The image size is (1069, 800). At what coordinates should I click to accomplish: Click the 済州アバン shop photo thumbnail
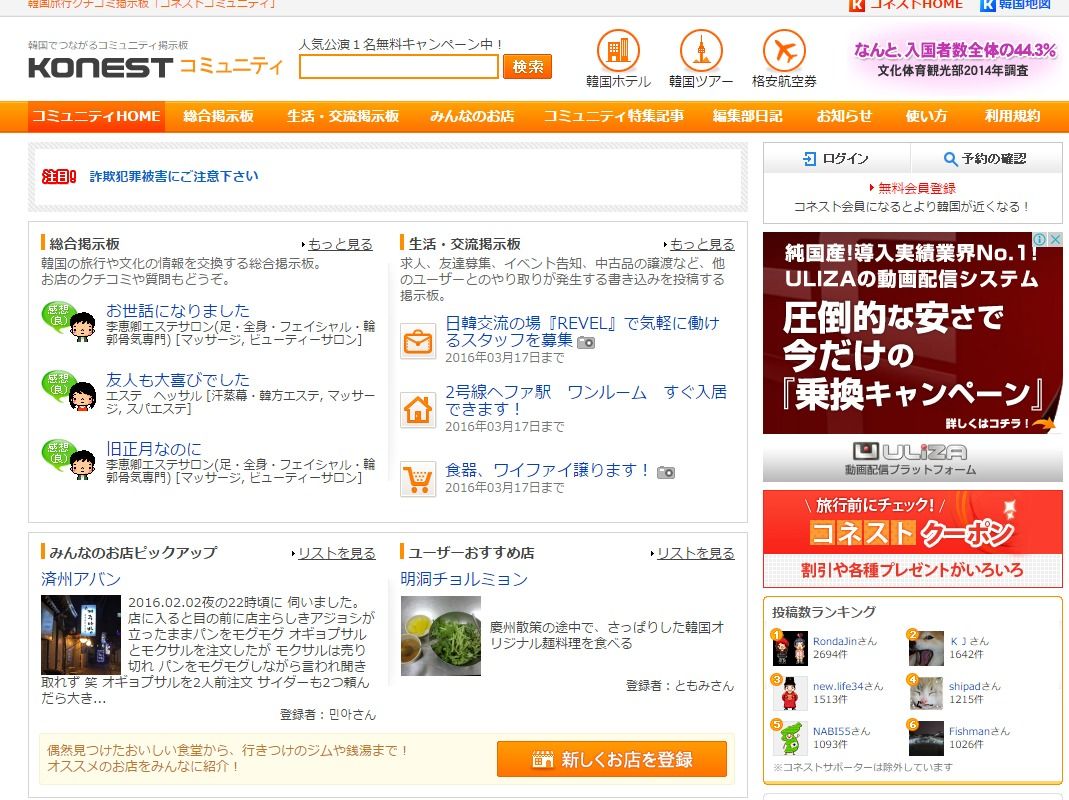(x=80, y=635)
